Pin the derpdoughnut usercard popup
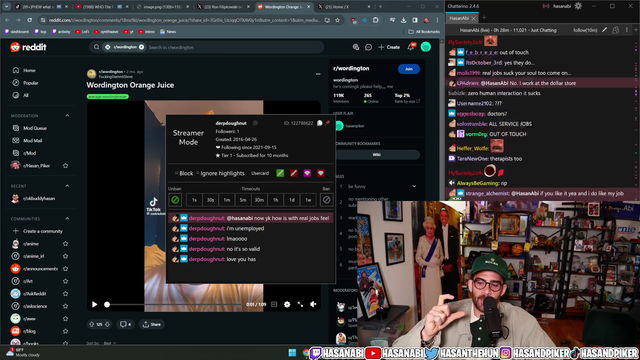This screenshot has height=360, width=640. tap(327, 123)
